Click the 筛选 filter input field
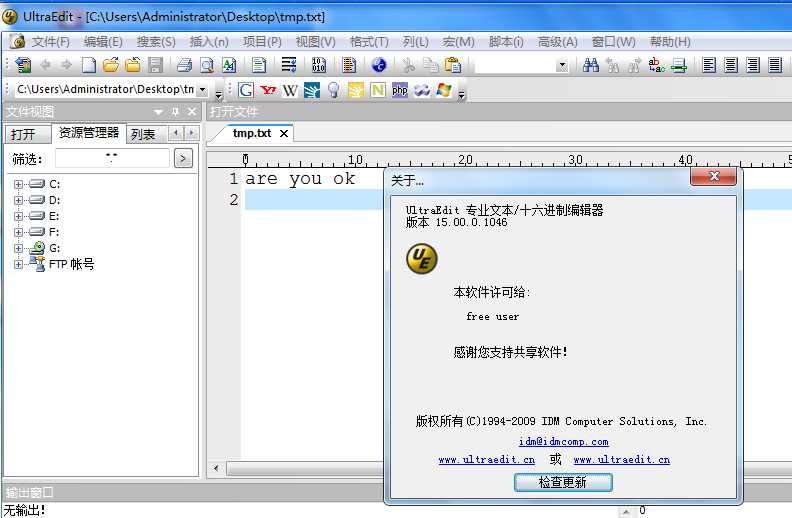Viewport: 792px width, 518px height. click(112, 159)
